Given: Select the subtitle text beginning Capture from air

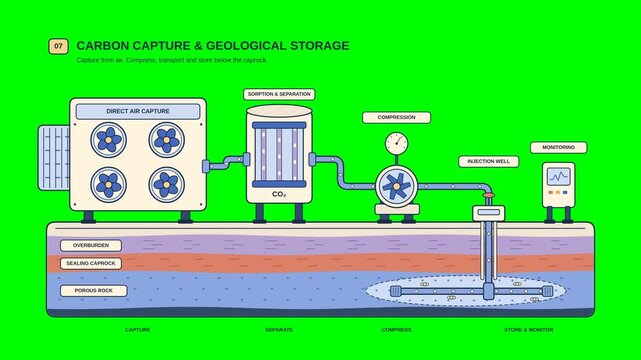Looking at the screenshot, I should (x=171, y=60).
